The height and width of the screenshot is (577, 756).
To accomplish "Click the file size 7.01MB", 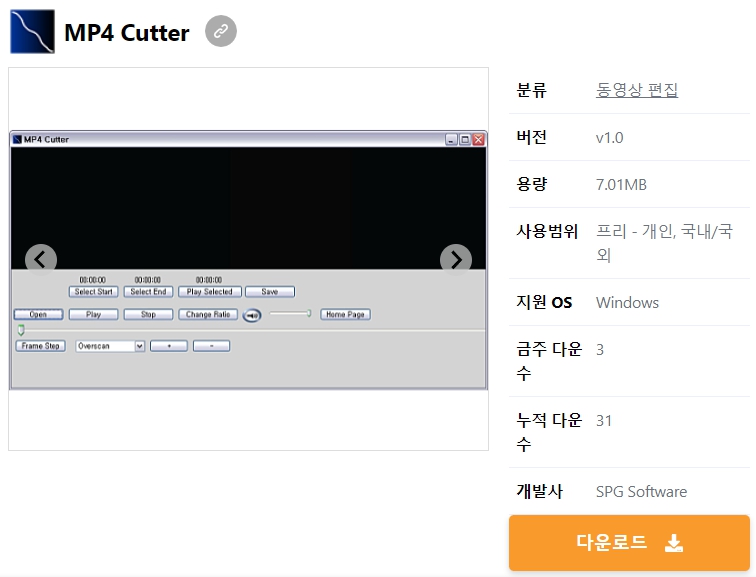I will [621, 185].
